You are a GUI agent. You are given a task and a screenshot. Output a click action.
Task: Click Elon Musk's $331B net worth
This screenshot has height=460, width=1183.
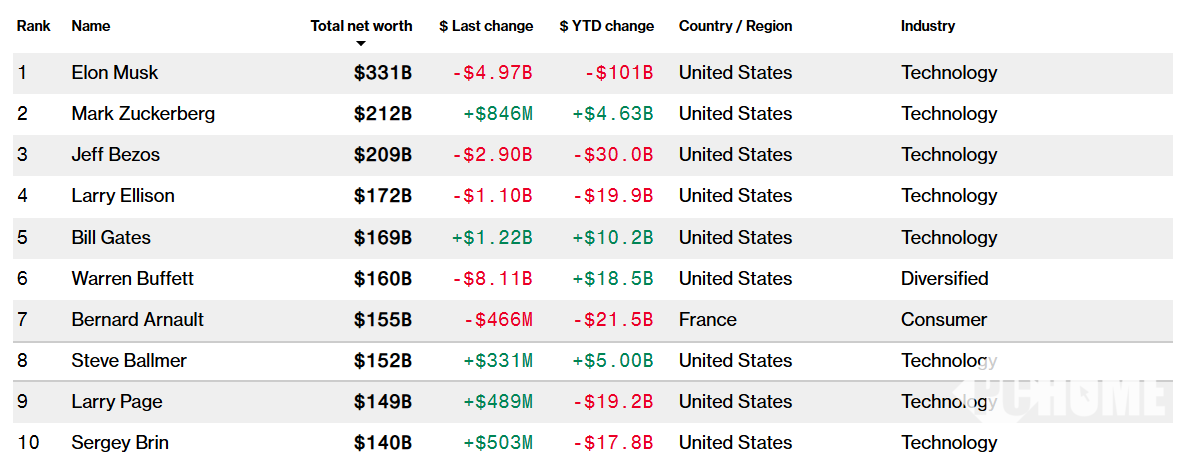click(383, 73)
